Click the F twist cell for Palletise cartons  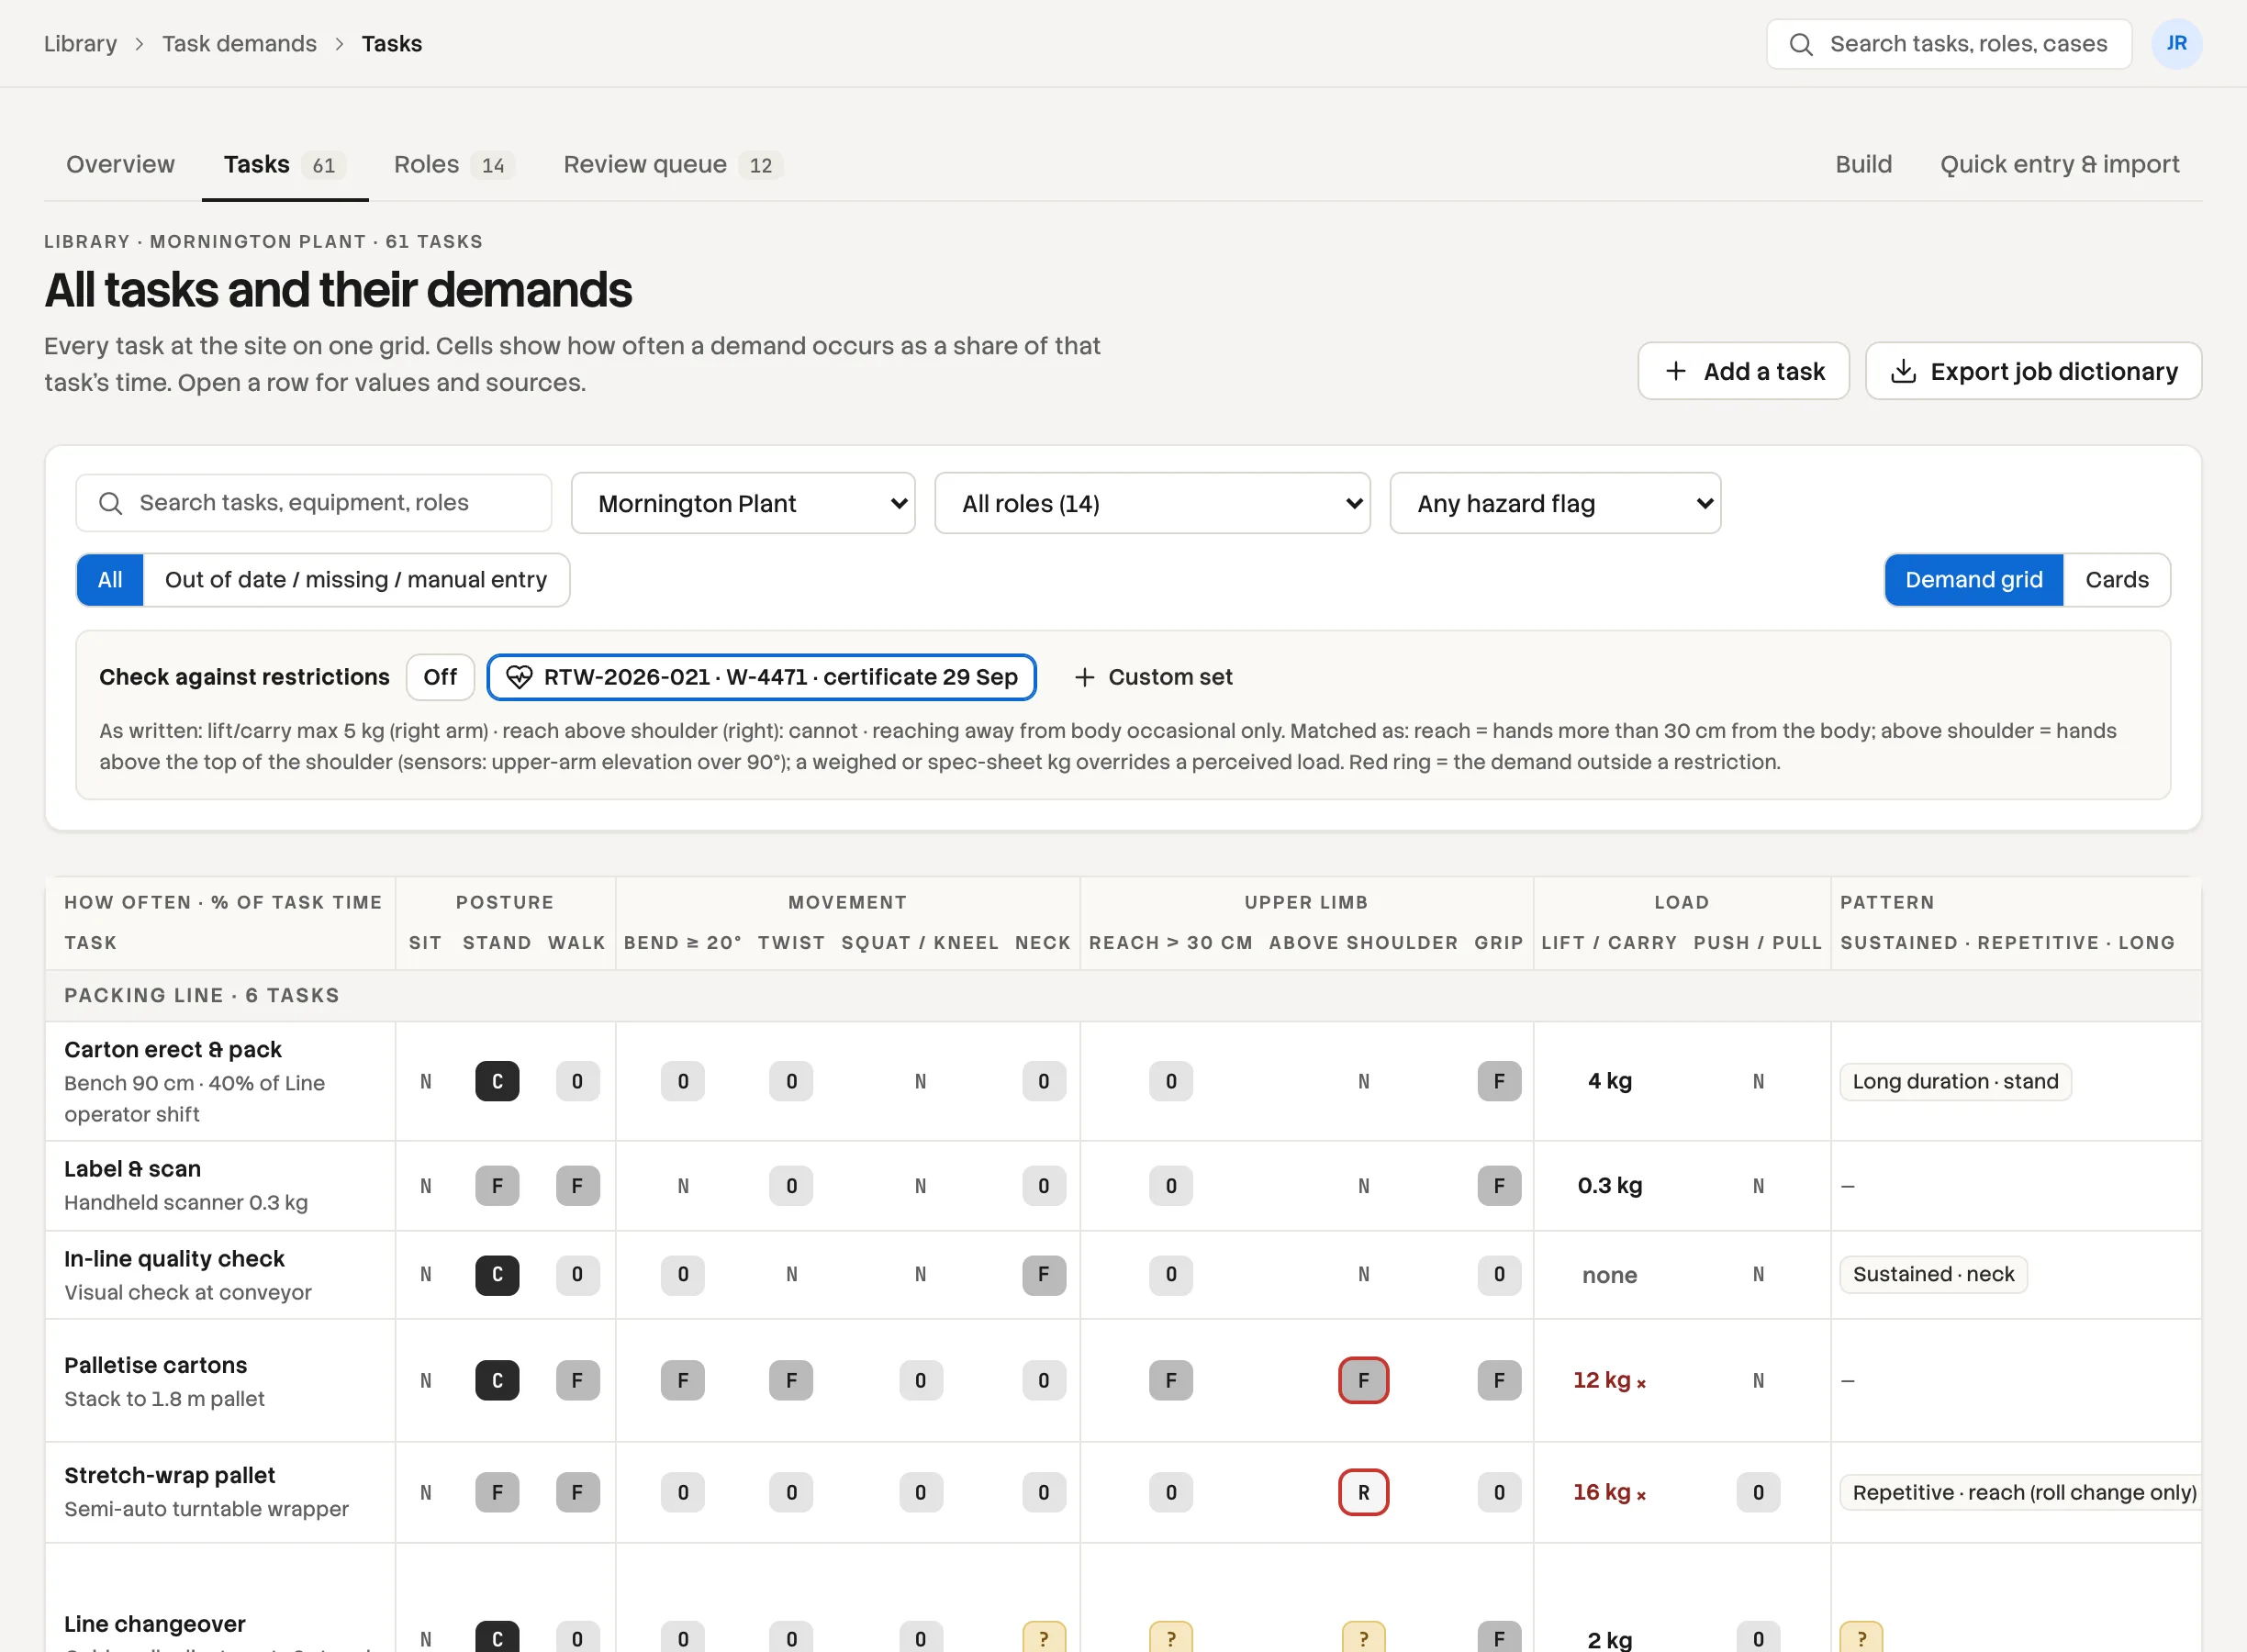click(791, 1380)
